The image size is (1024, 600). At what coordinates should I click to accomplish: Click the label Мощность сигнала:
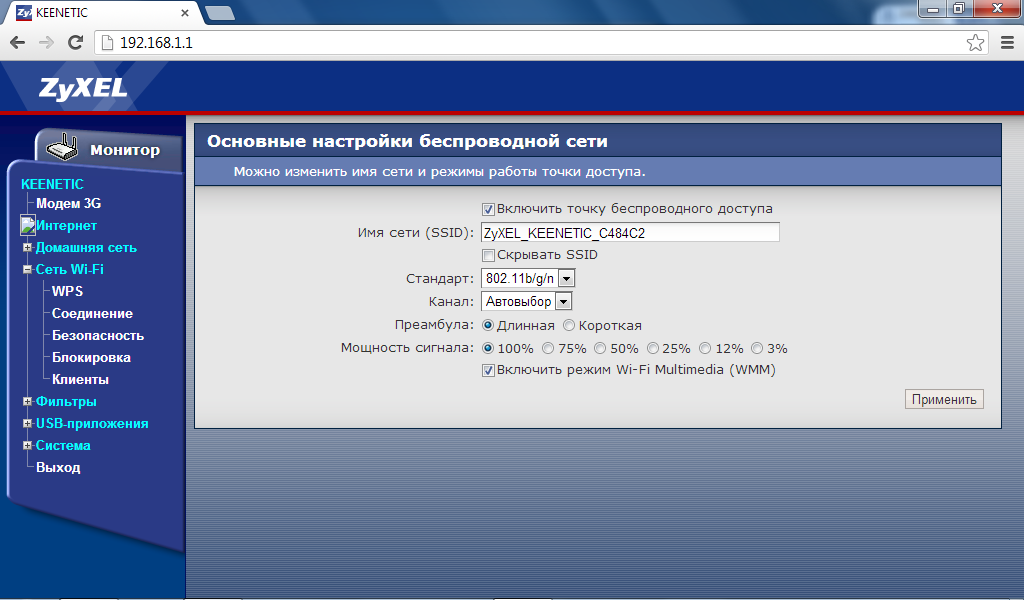408,348
